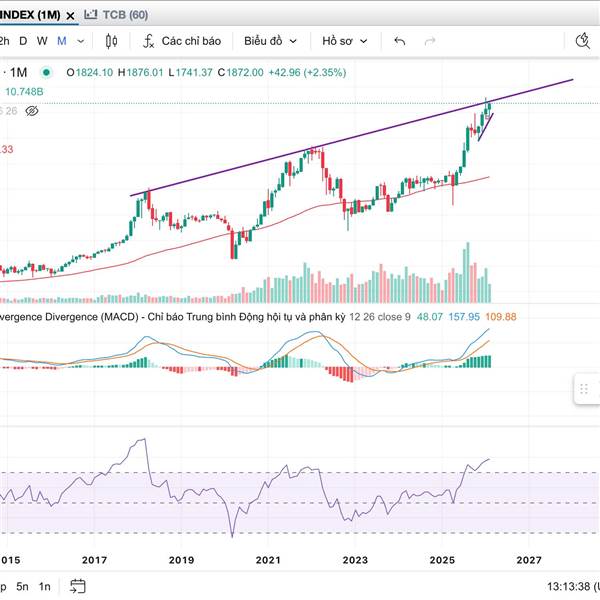Click the 2h timeframe button
Image resolution: width=600 pixels, height=600 pixels.
[4, 41]
